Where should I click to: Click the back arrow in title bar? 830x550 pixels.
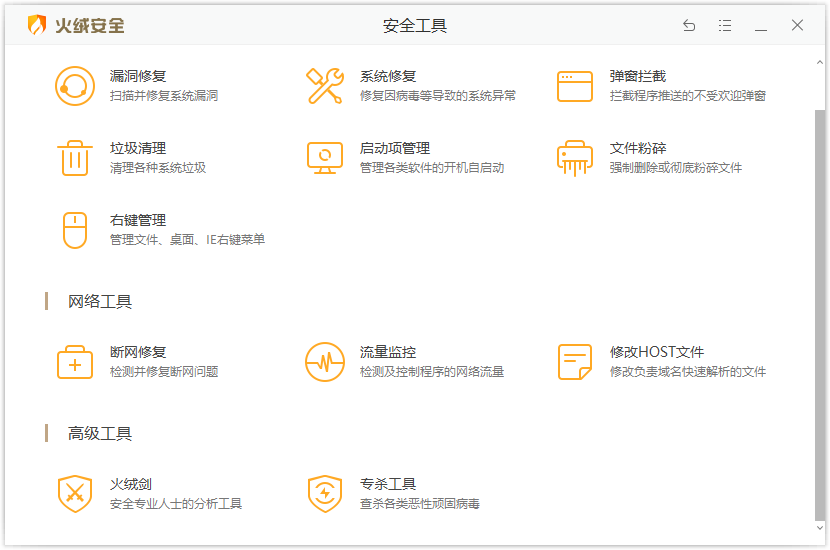pos(689,26)
